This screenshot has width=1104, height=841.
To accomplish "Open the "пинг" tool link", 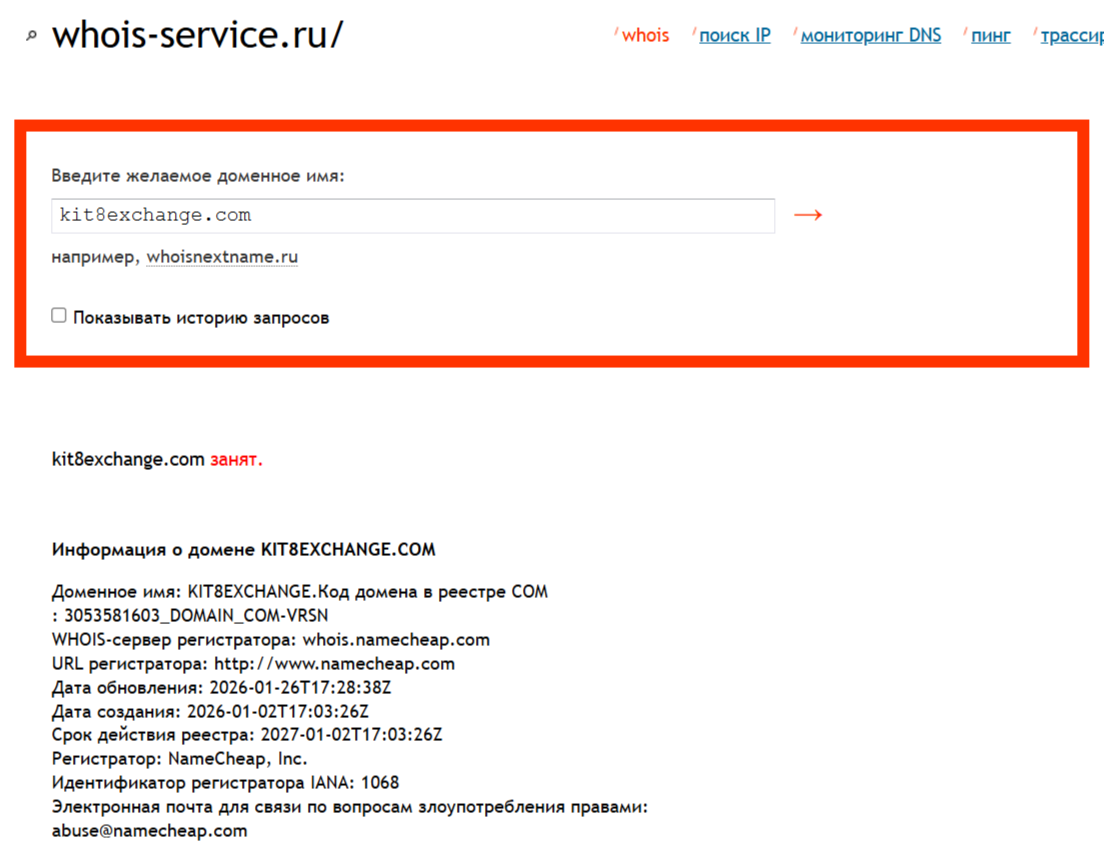I will point(990,35).
